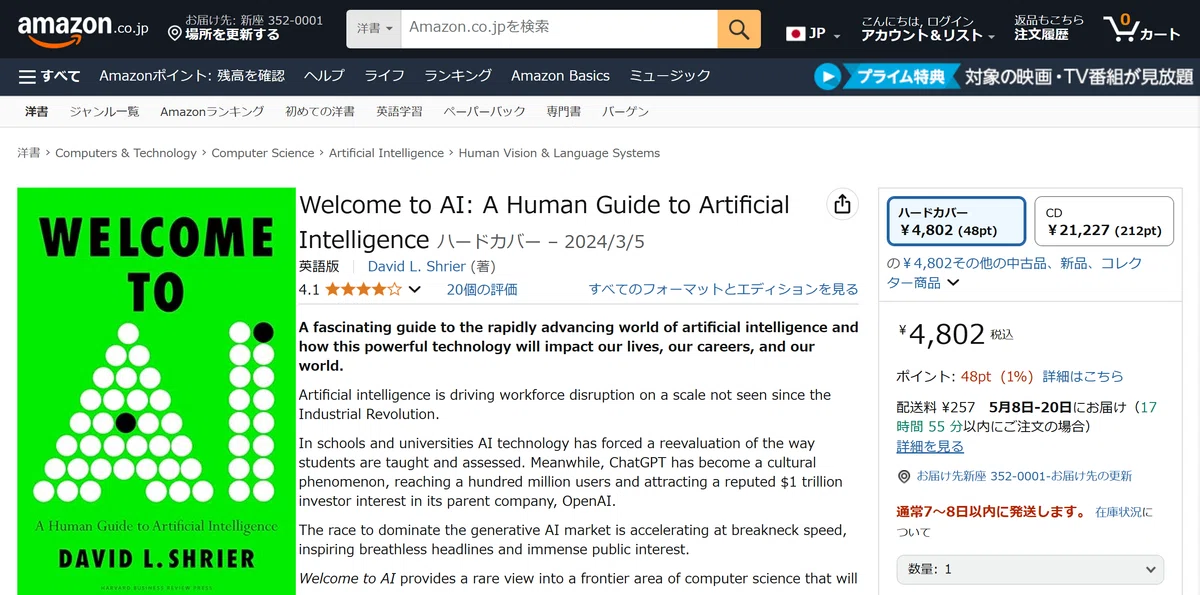This screenshot has height=595, width=1200.
Task: Open the Amazonランキング subnav tab
Action: click(212, 112)
